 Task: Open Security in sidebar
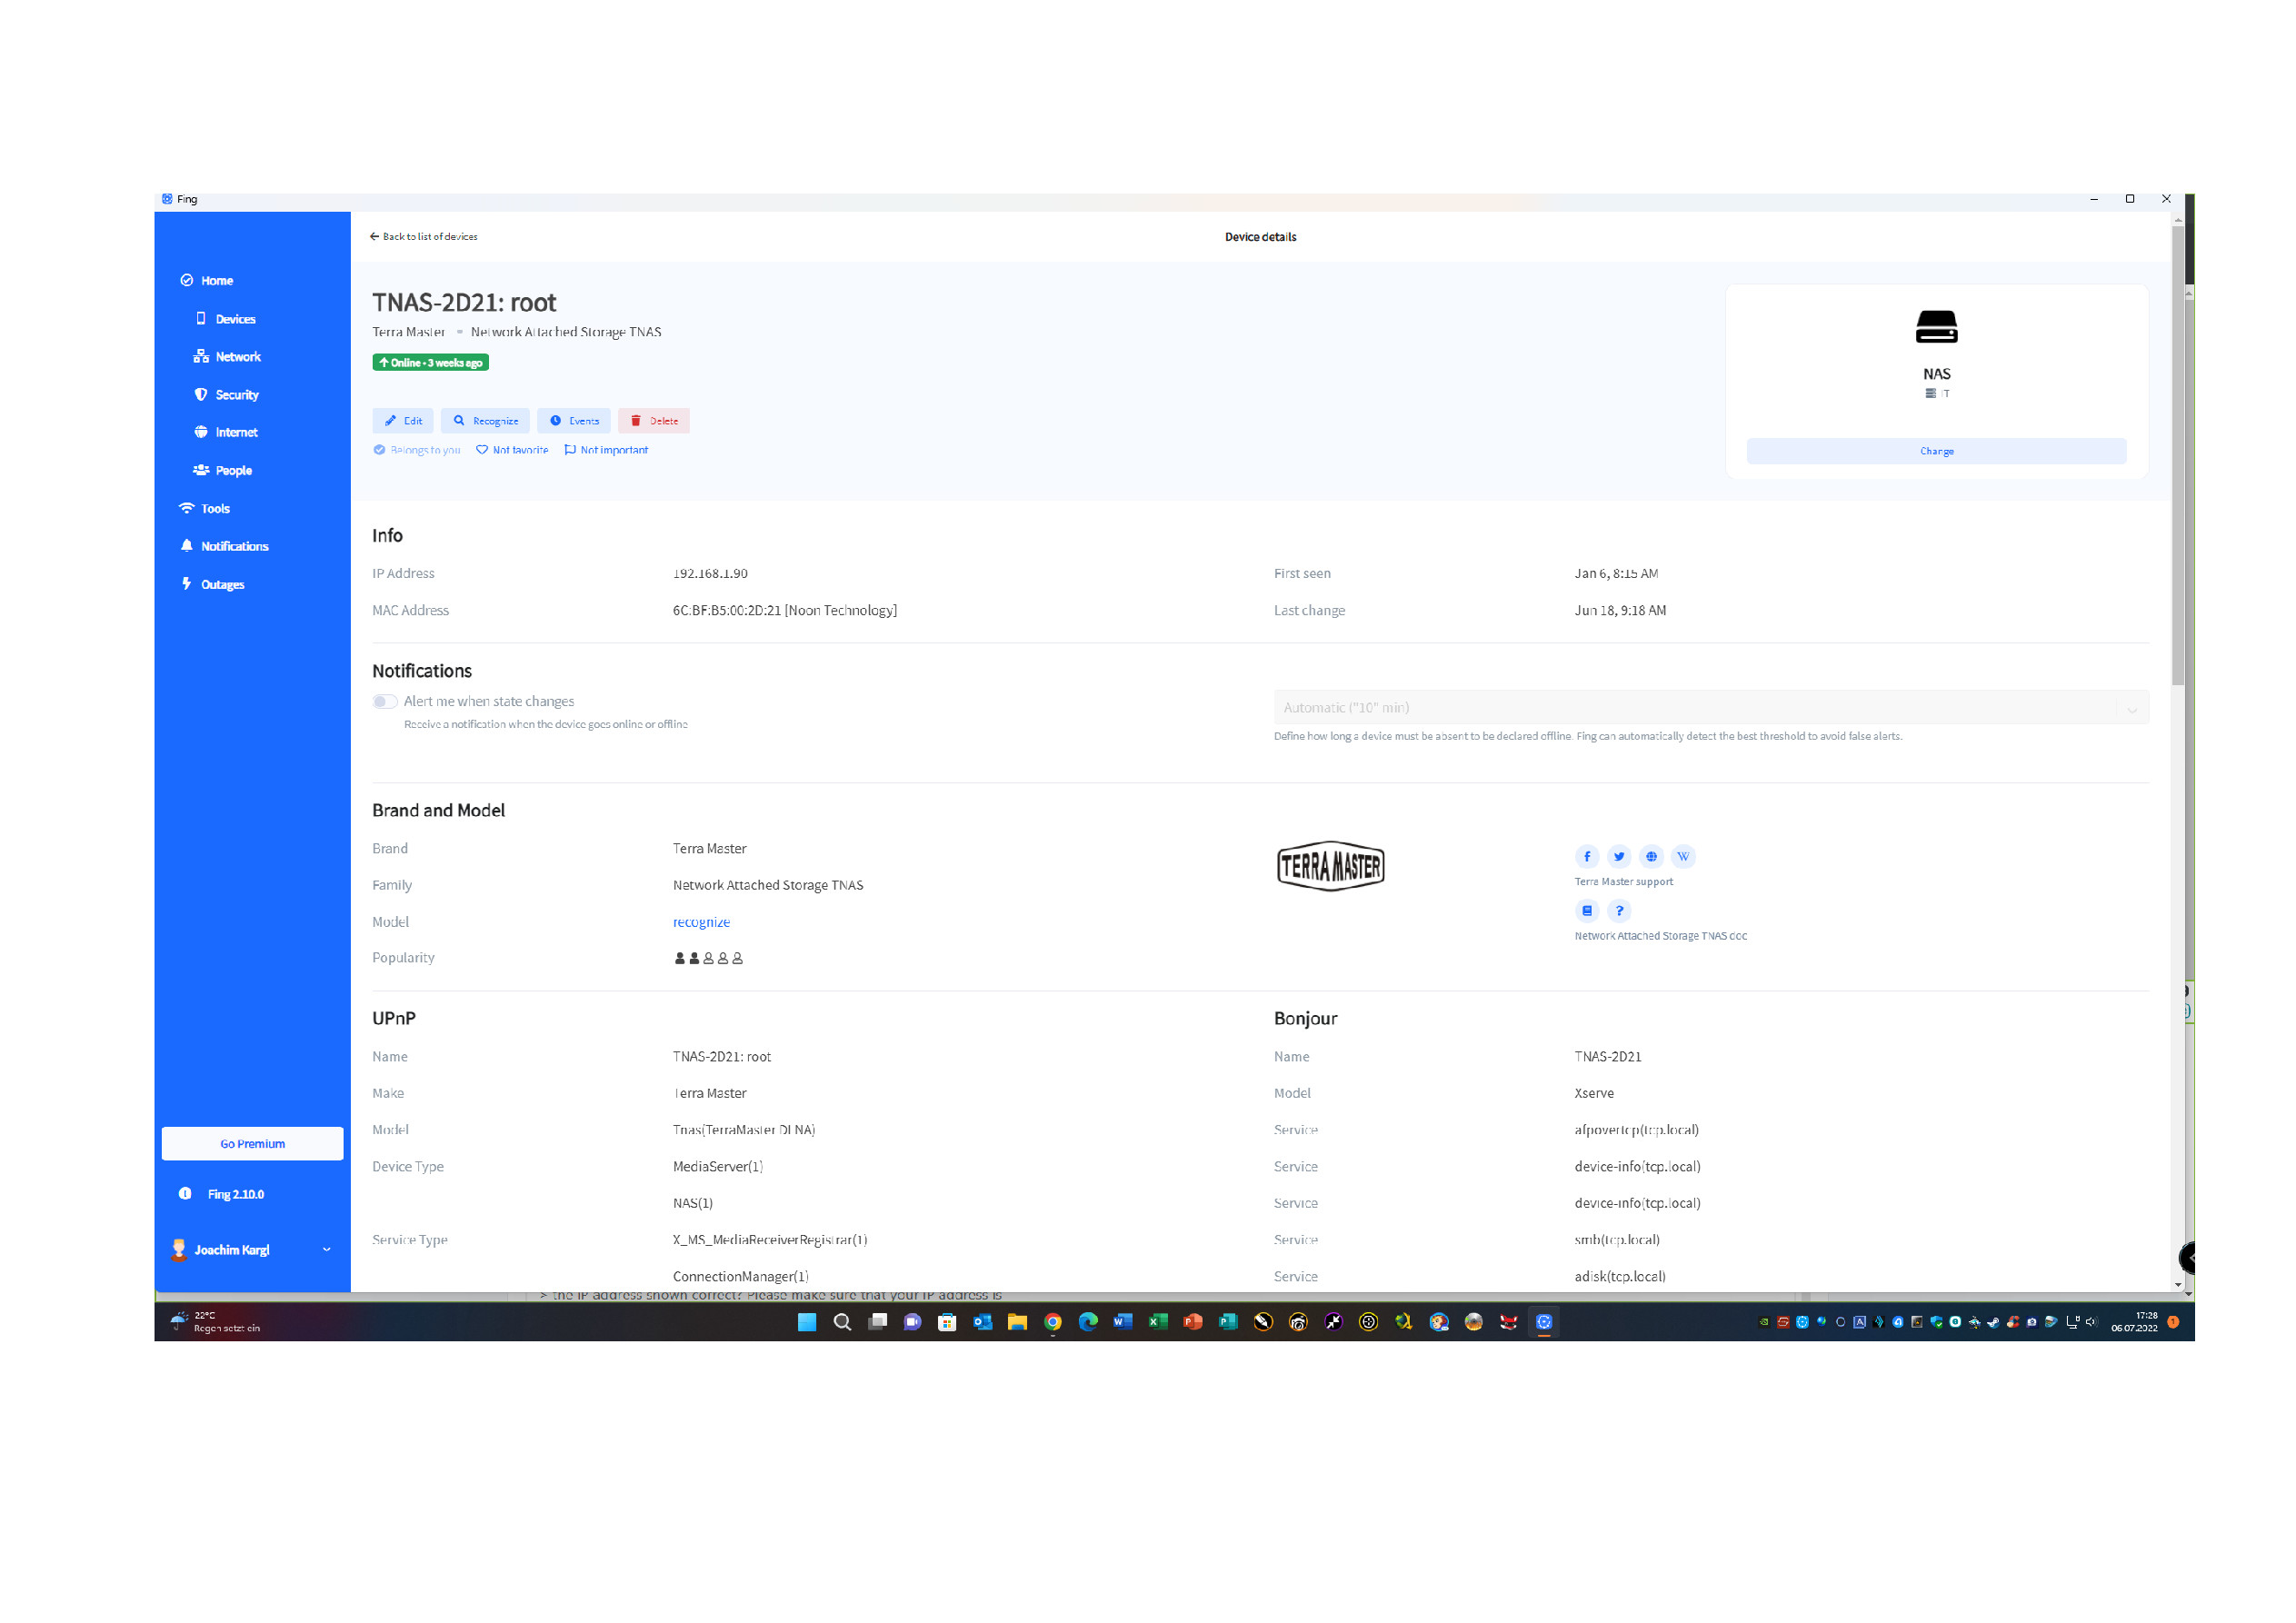tap(227, 394)
